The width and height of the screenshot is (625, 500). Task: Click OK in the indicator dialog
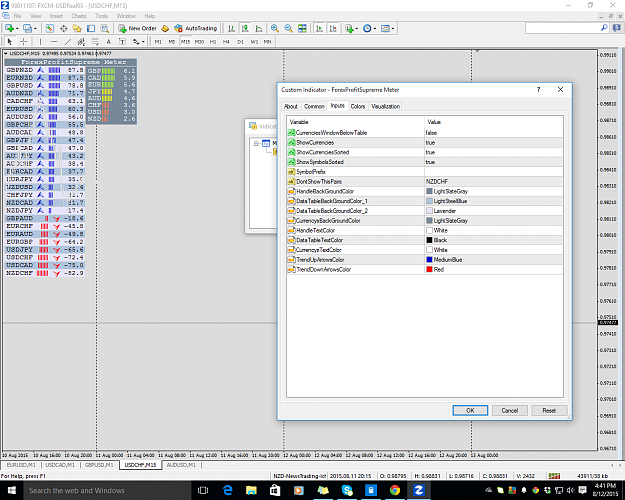470,410
